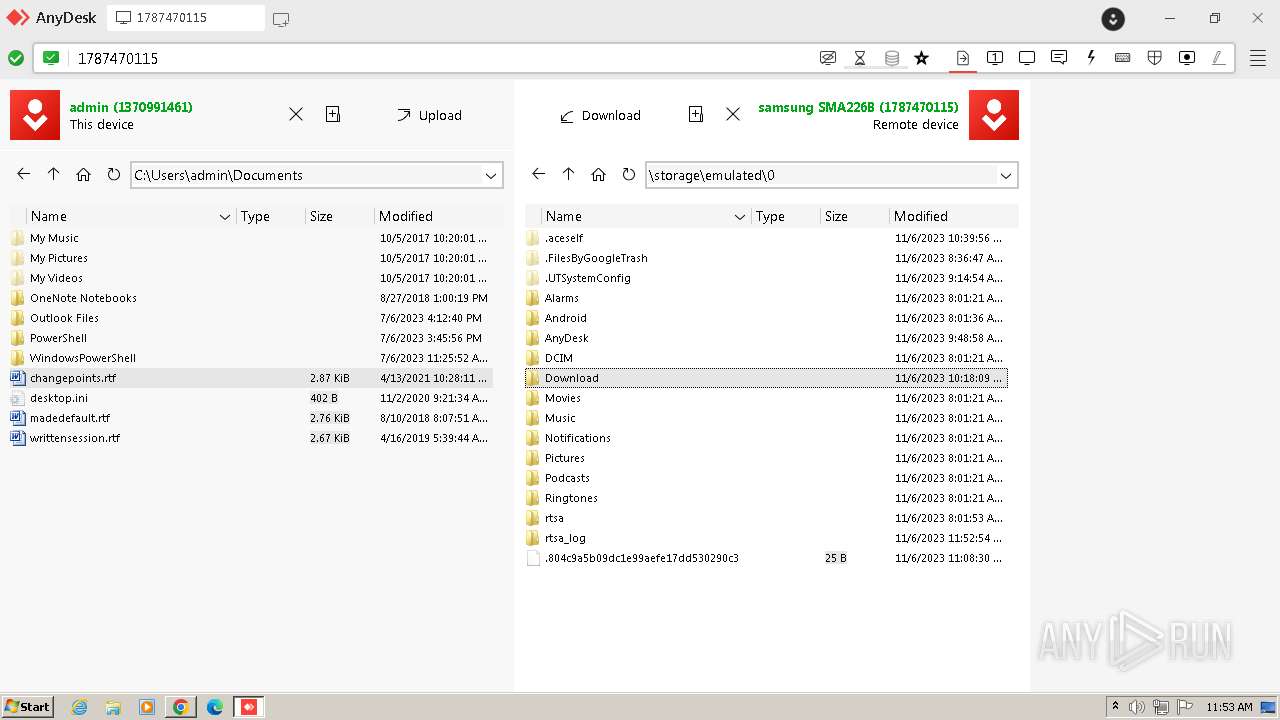Open Chrome from the taskbar
The image size is (1280, 720).
[x=180, y=707]
